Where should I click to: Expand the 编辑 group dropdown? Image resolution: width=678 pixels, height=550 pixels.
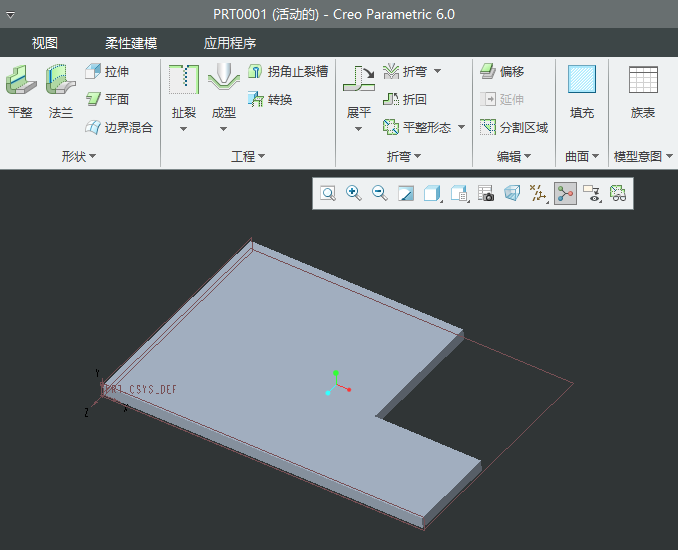(514, 156)
